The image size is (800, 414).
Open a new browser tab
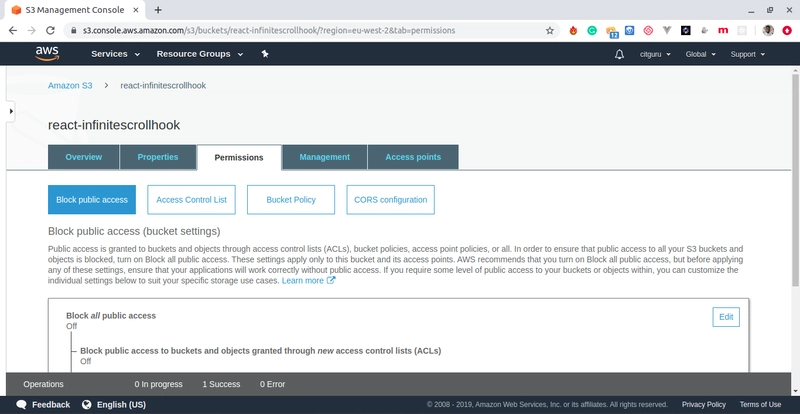coord(158,10)
